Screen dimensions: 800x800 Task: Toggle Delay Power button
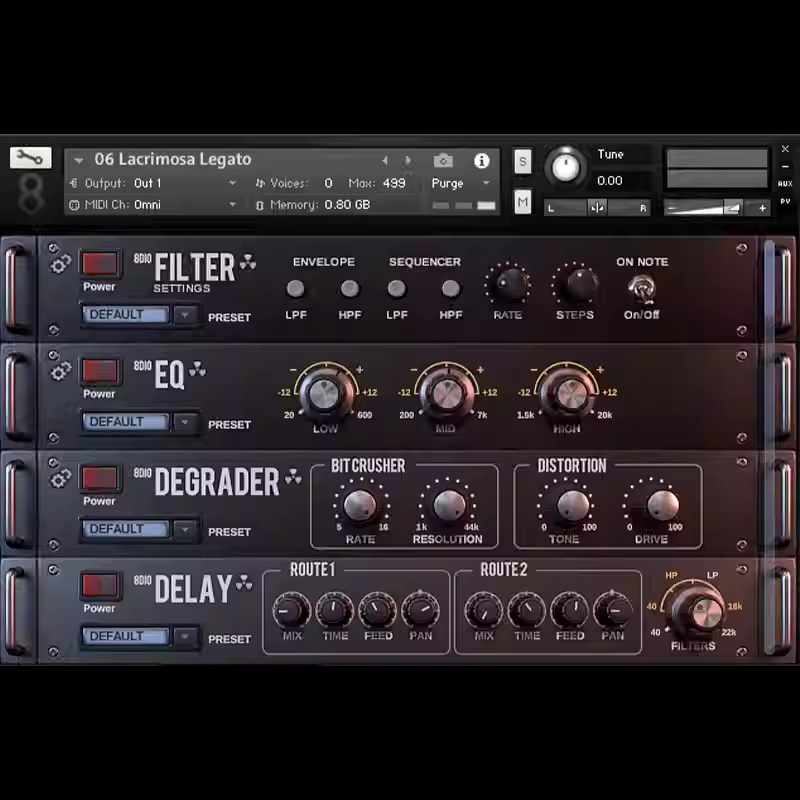coord(99,585)
